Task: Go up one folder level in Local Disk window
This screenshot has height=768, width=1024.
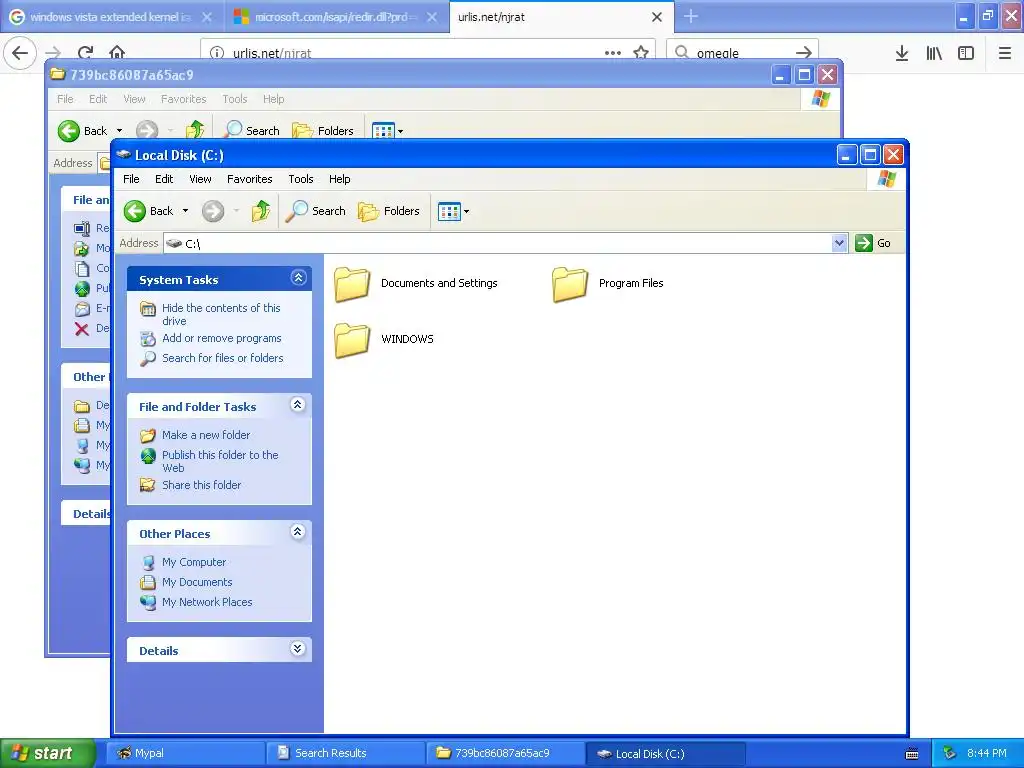Action: coord(261,211)
